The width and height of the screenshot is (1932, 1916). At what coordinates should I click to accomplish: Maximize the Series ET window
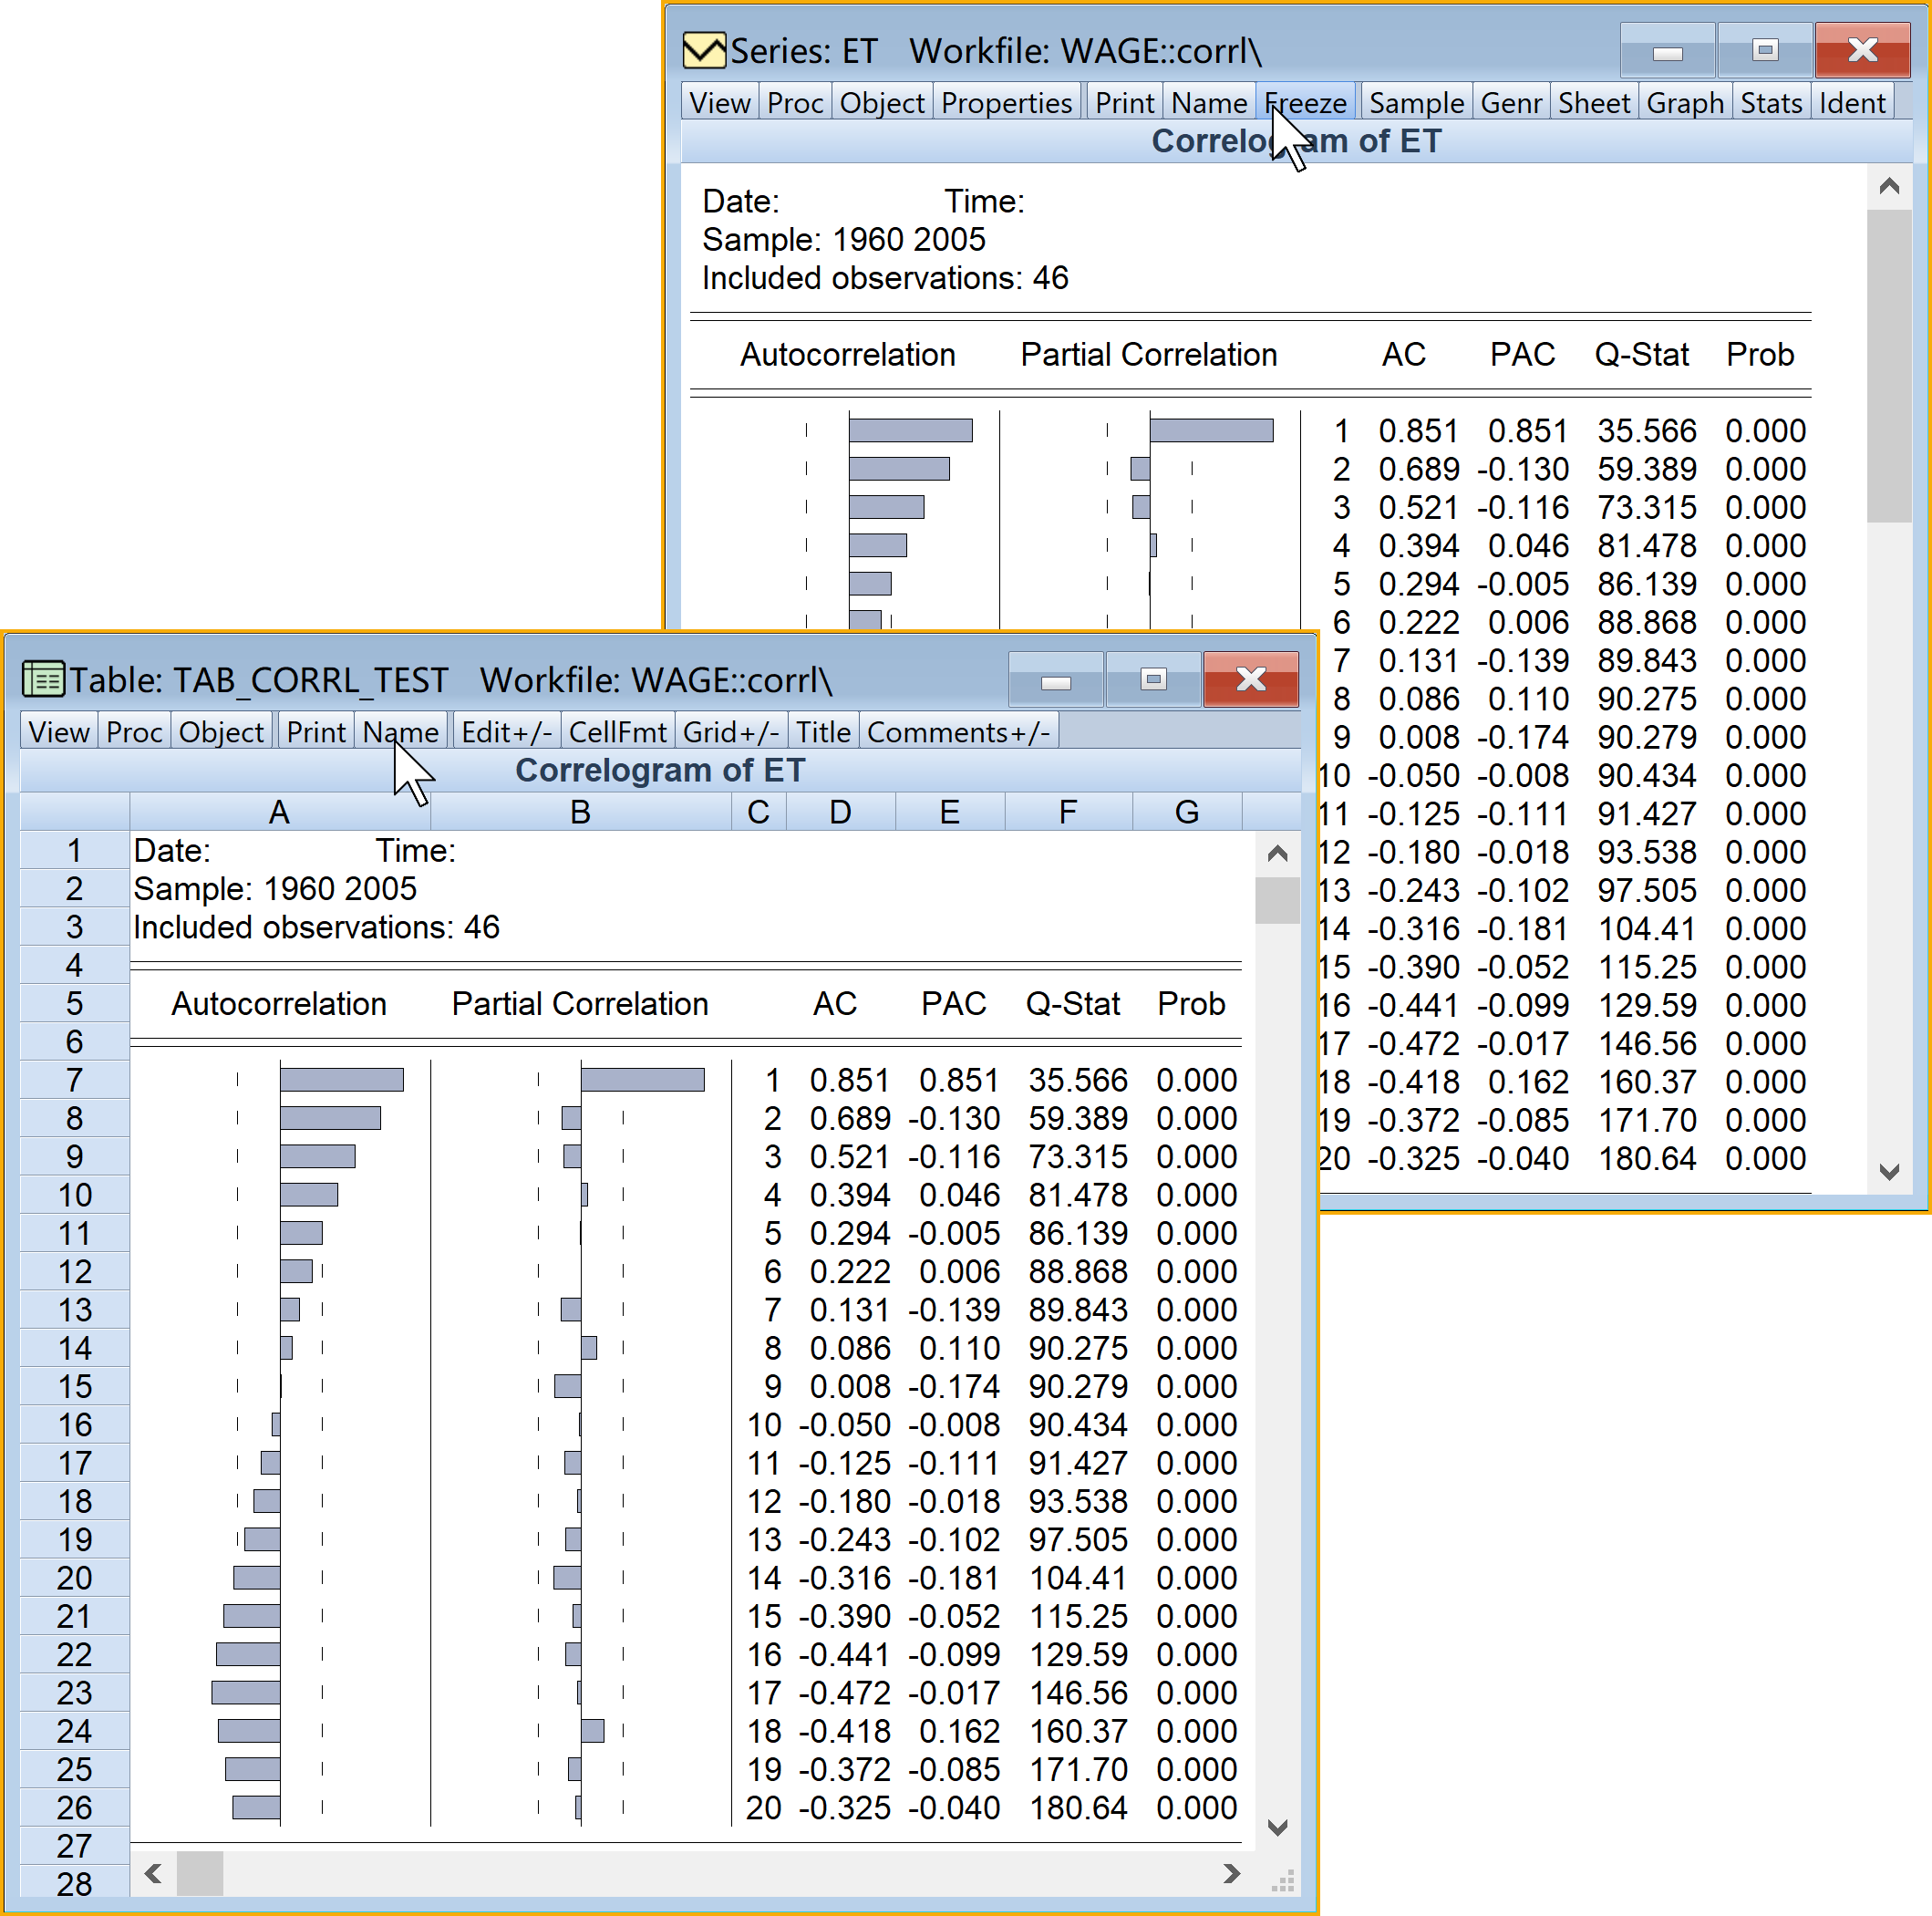(x=1765, y=50)
